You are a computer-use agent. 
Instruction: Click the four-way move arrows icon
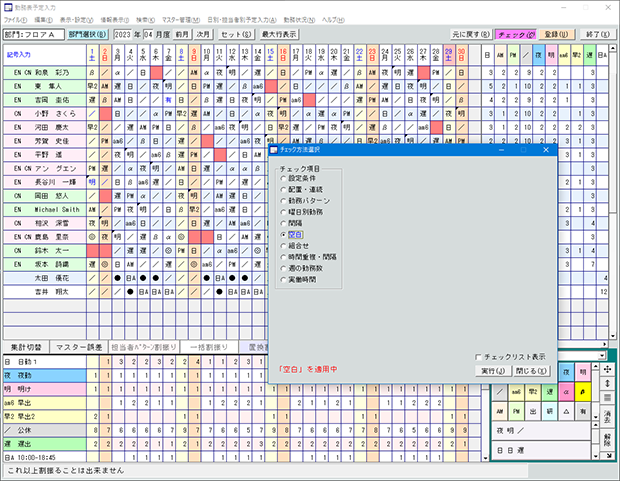coord(607,369)
